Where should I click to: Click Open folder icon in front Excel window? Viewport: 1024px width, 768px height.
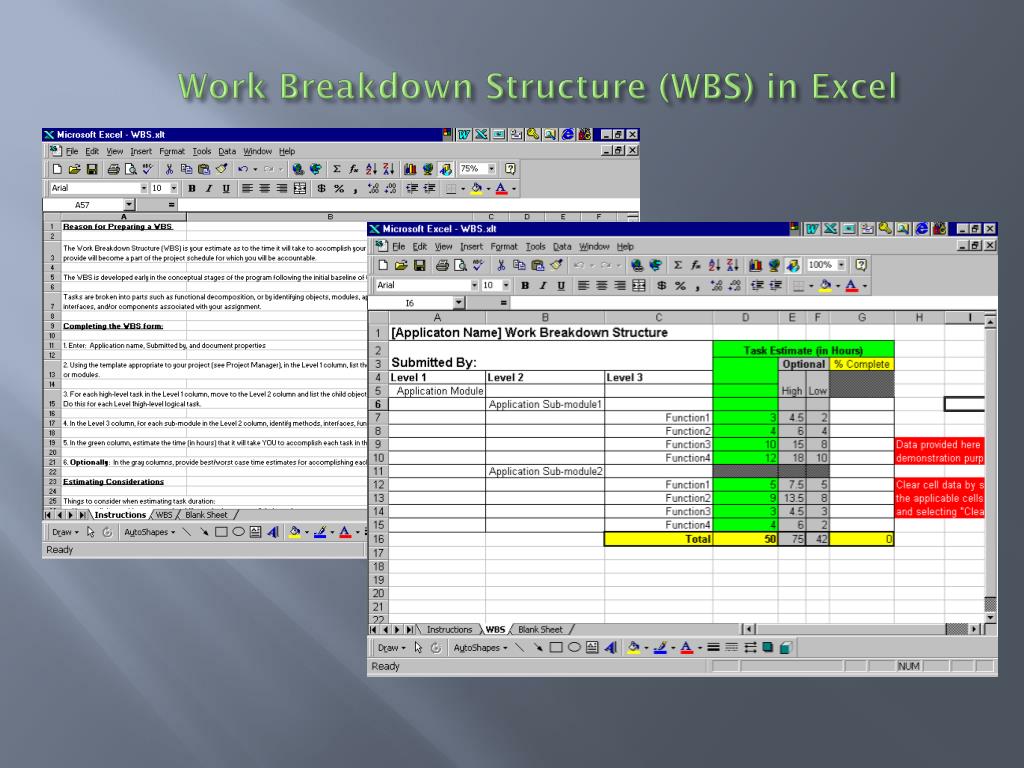click(401, 265)
